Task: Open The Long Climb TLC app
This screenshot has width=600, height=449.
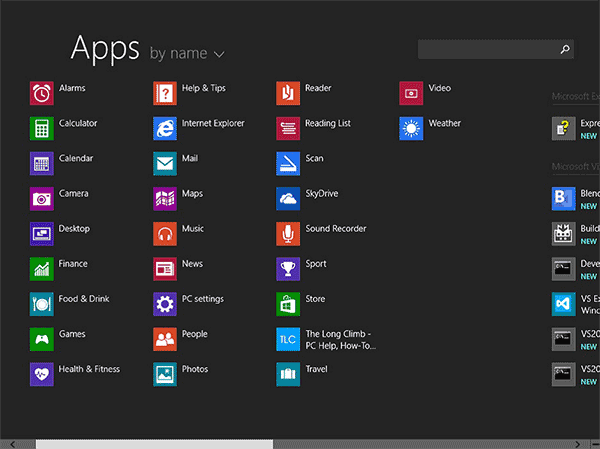Action: pos(287,339)
